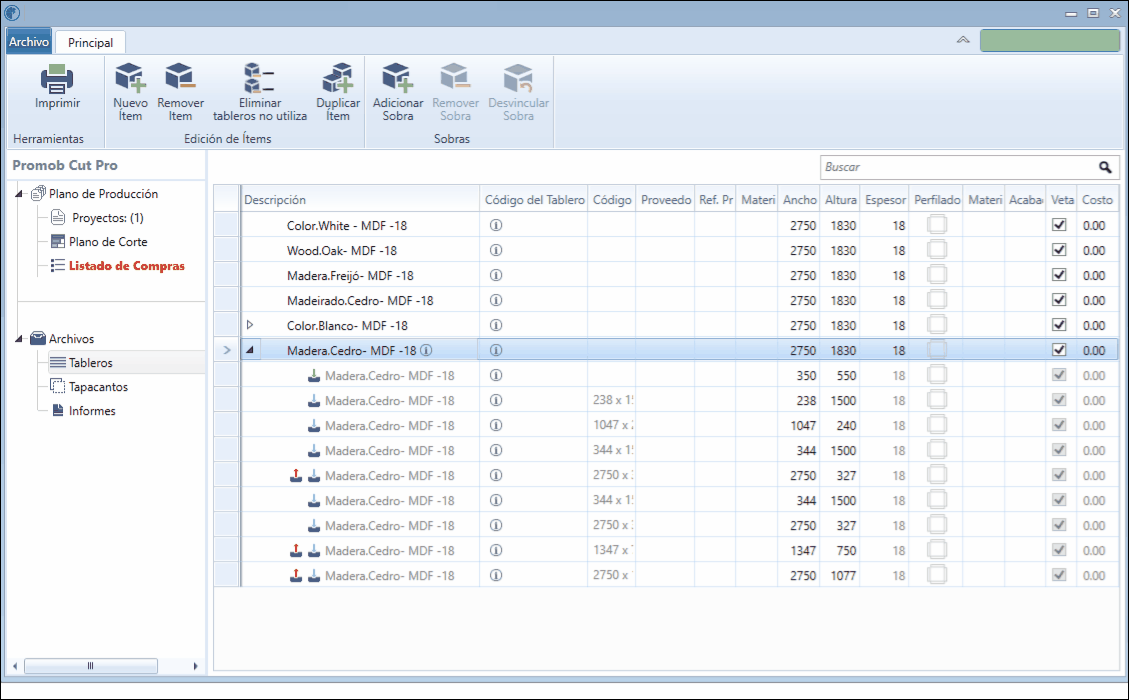Click the scrap icon in 238 x 1500 row
1129x700 pixels.
pos(314,400)
